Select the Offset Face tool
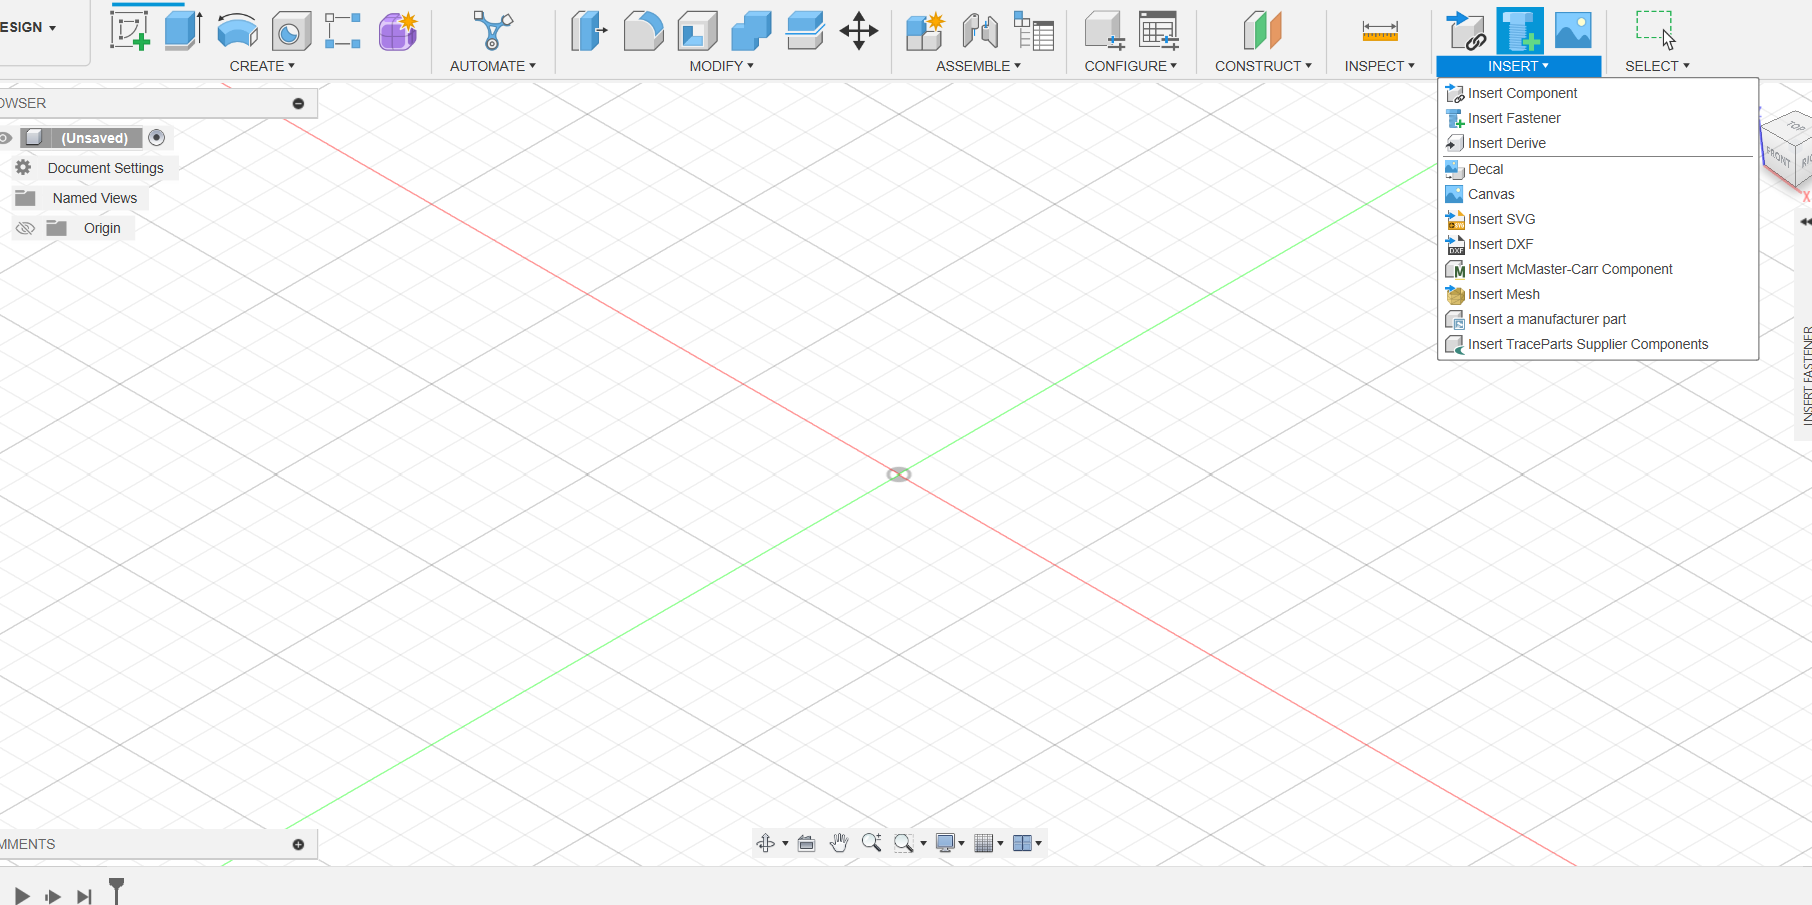 (805, 31)
